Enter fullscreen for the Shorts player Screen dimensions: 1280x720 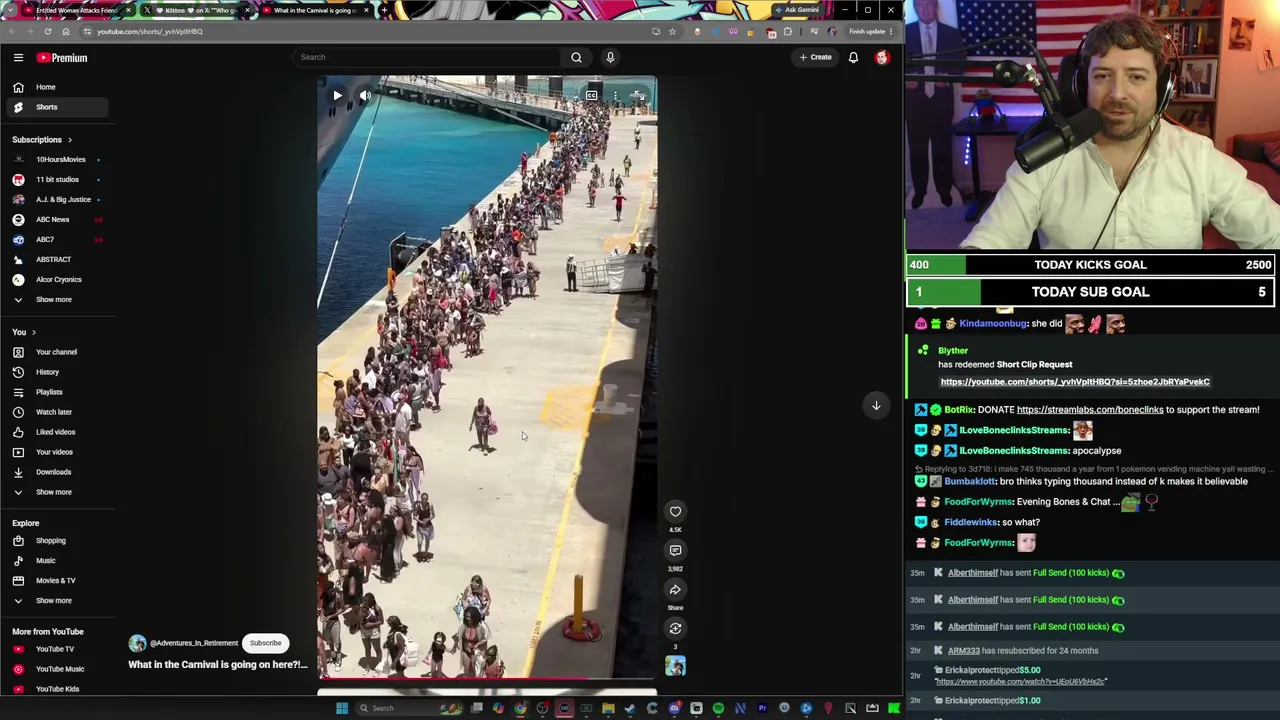[638, 96]
